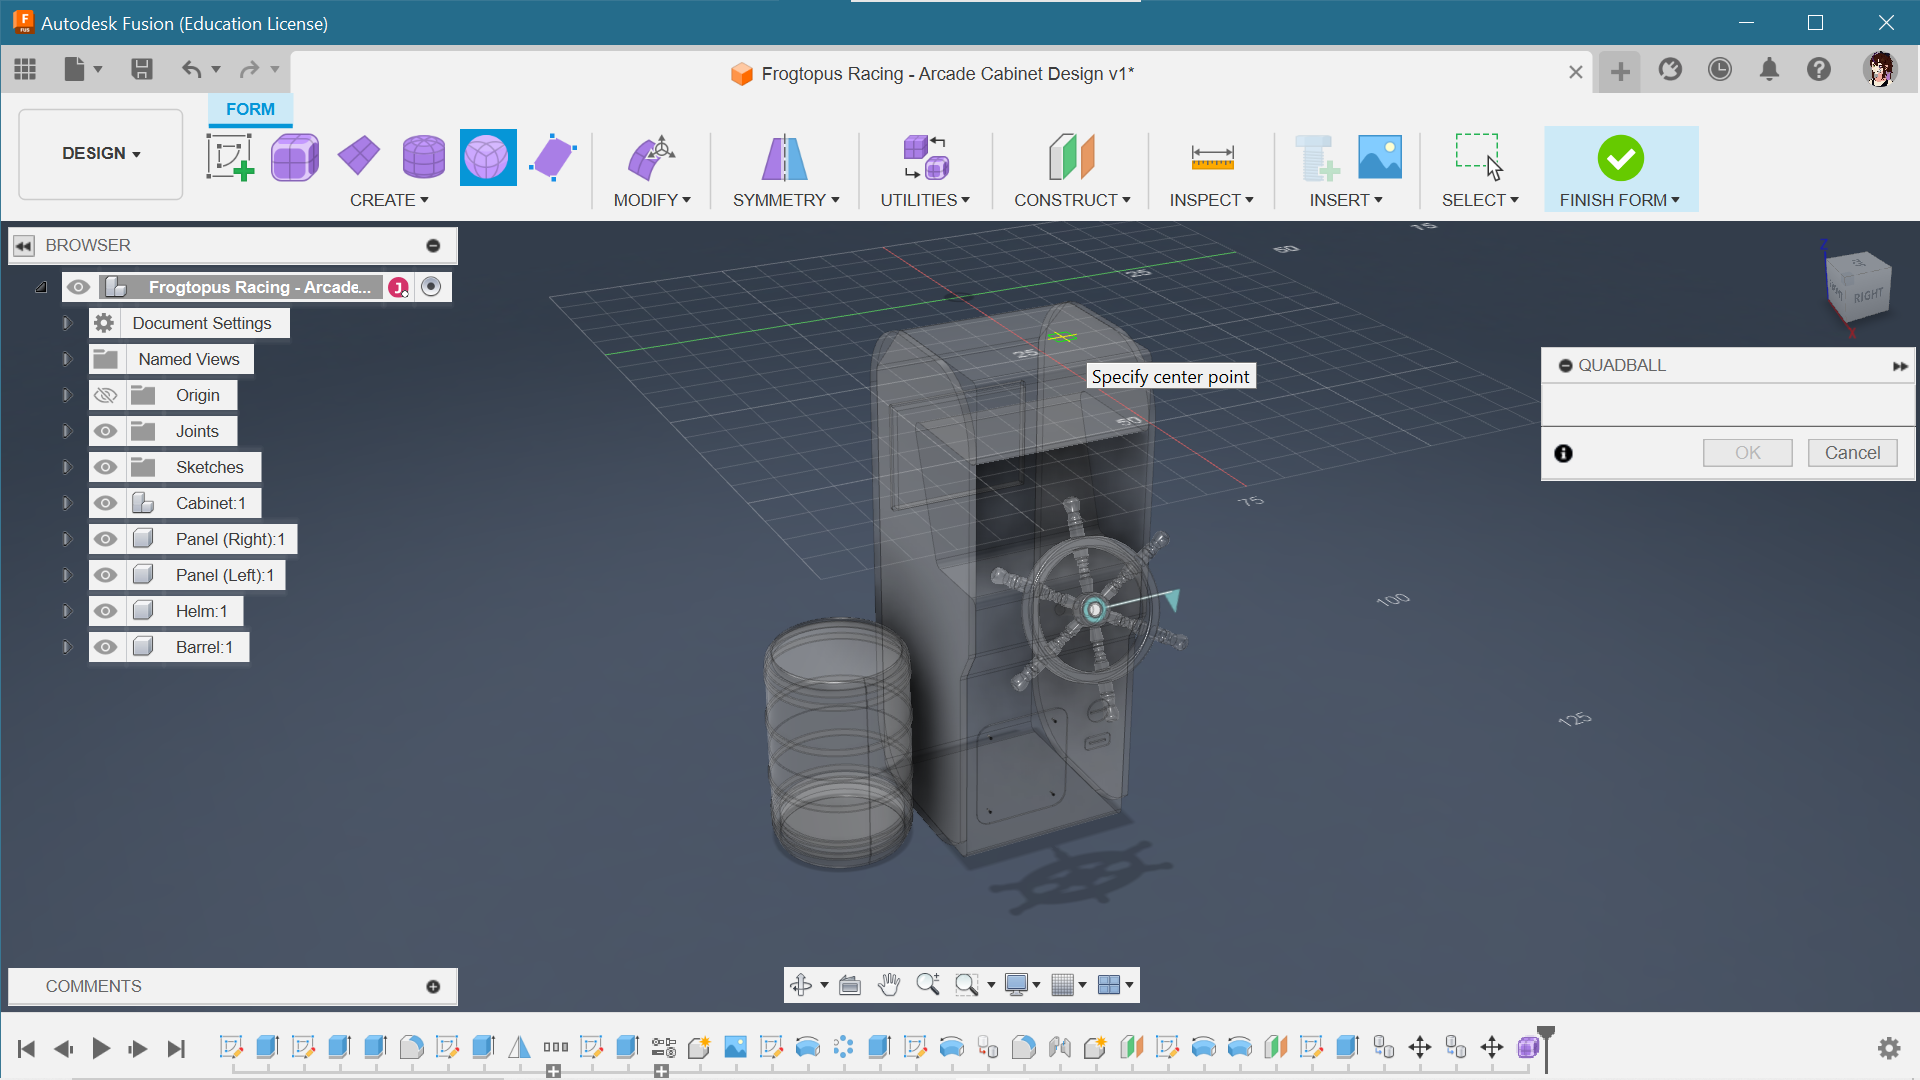Toggle visibility of Panel (Right):1 layer

pos(103,538)
